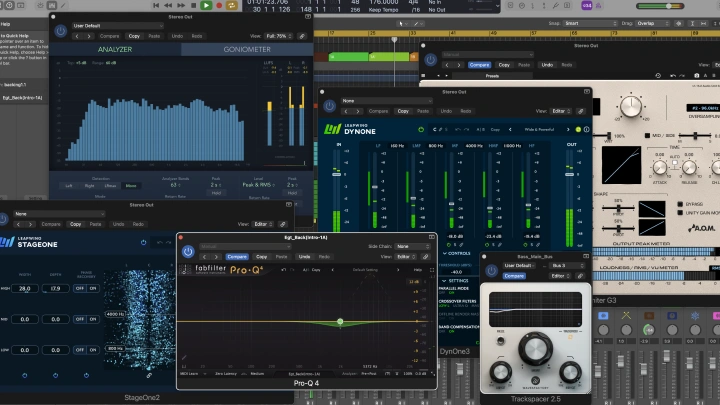Select LRmax detection in analyzer
This screenshot has height=405, width=720.
click(110, 186)
